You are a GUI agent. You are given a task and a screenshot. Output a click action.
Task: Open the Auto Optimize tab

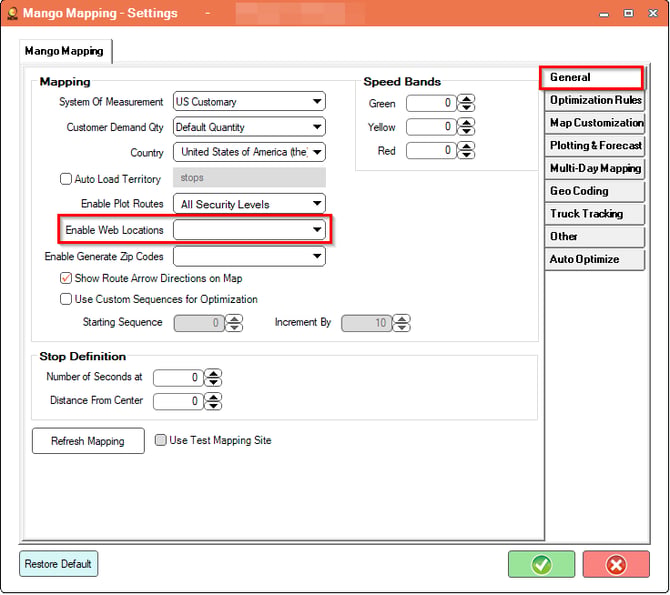click(x=595, y=259)
